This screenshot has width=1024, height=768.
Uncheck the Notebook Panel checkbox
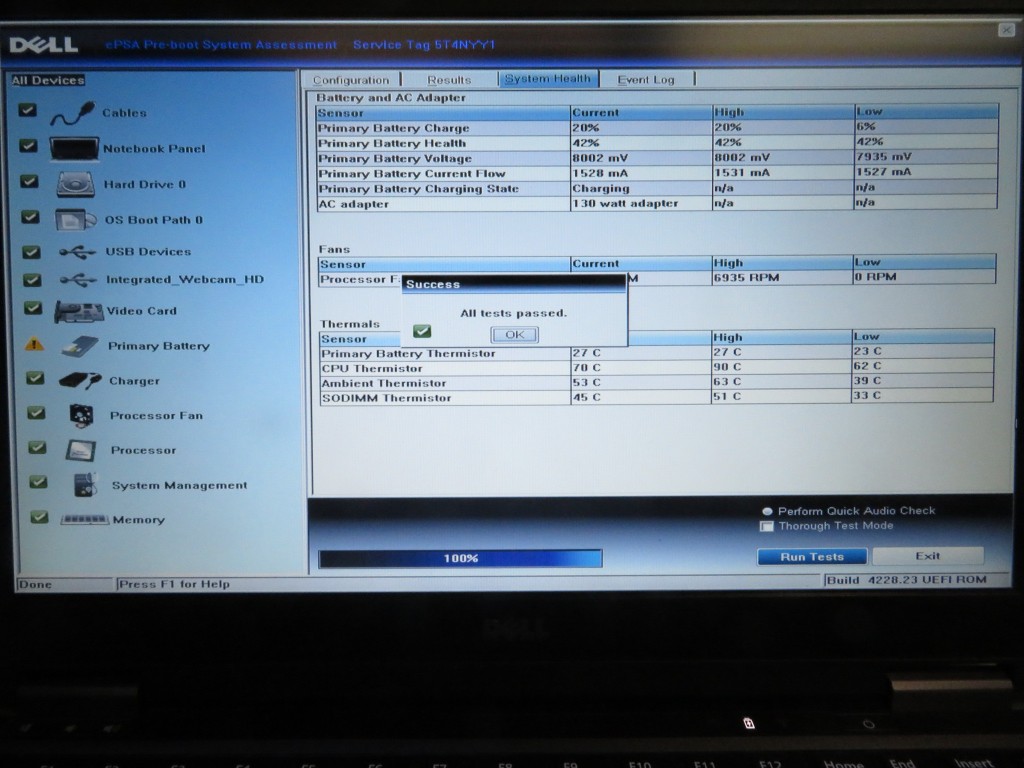coord(28,146)
